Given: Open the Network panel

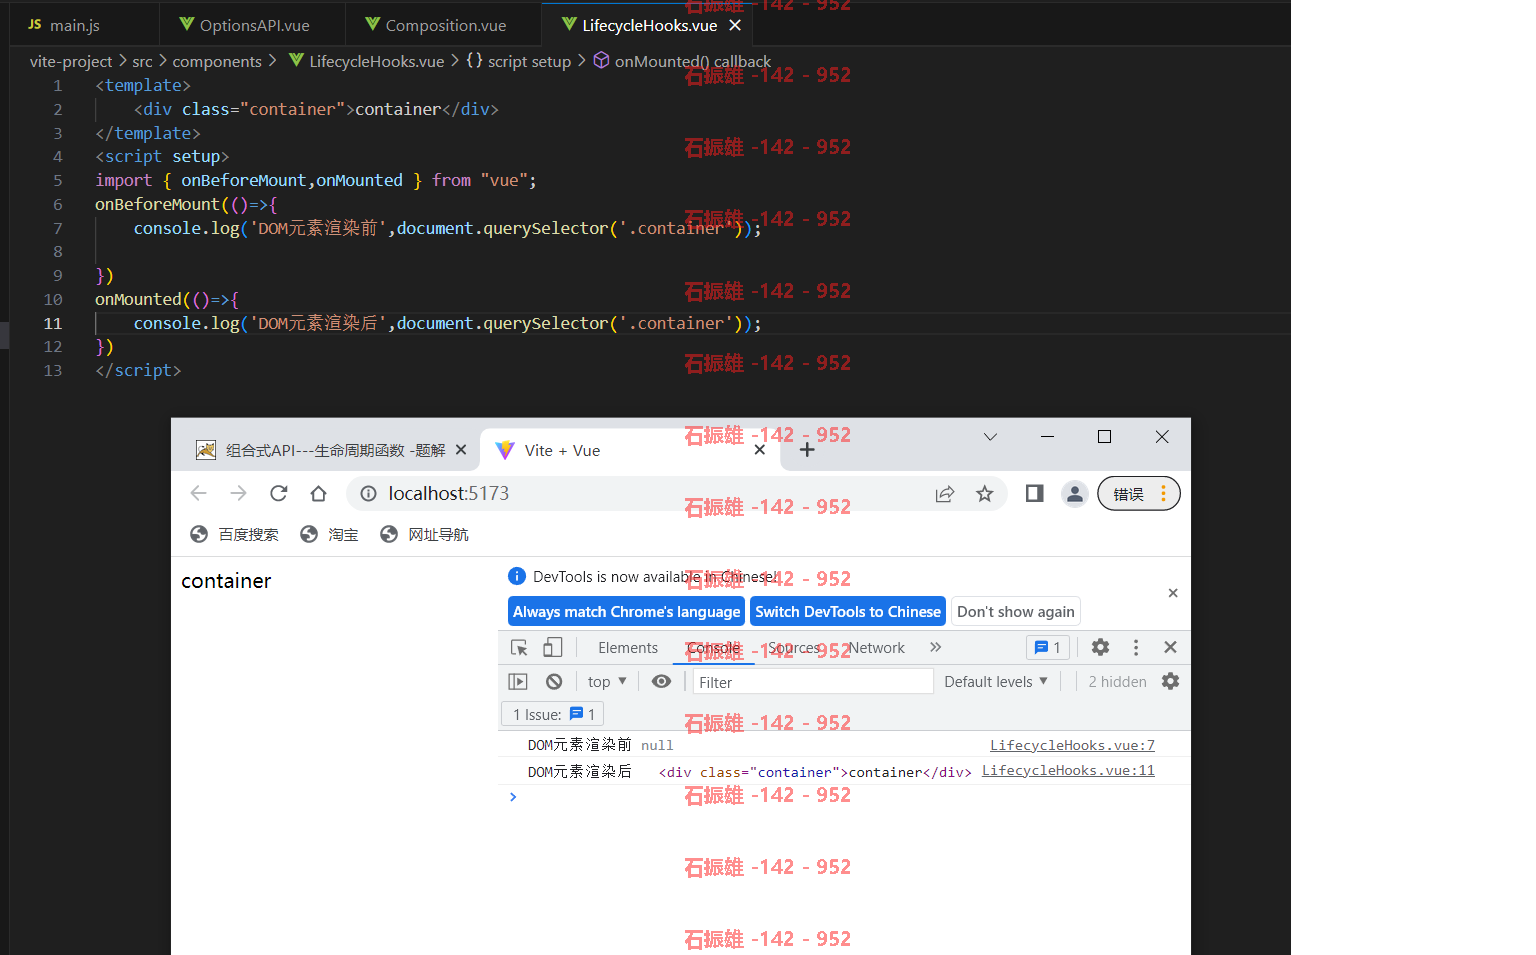Looking at the screenshot, I should pyautogui.click(x=877, y=648).
